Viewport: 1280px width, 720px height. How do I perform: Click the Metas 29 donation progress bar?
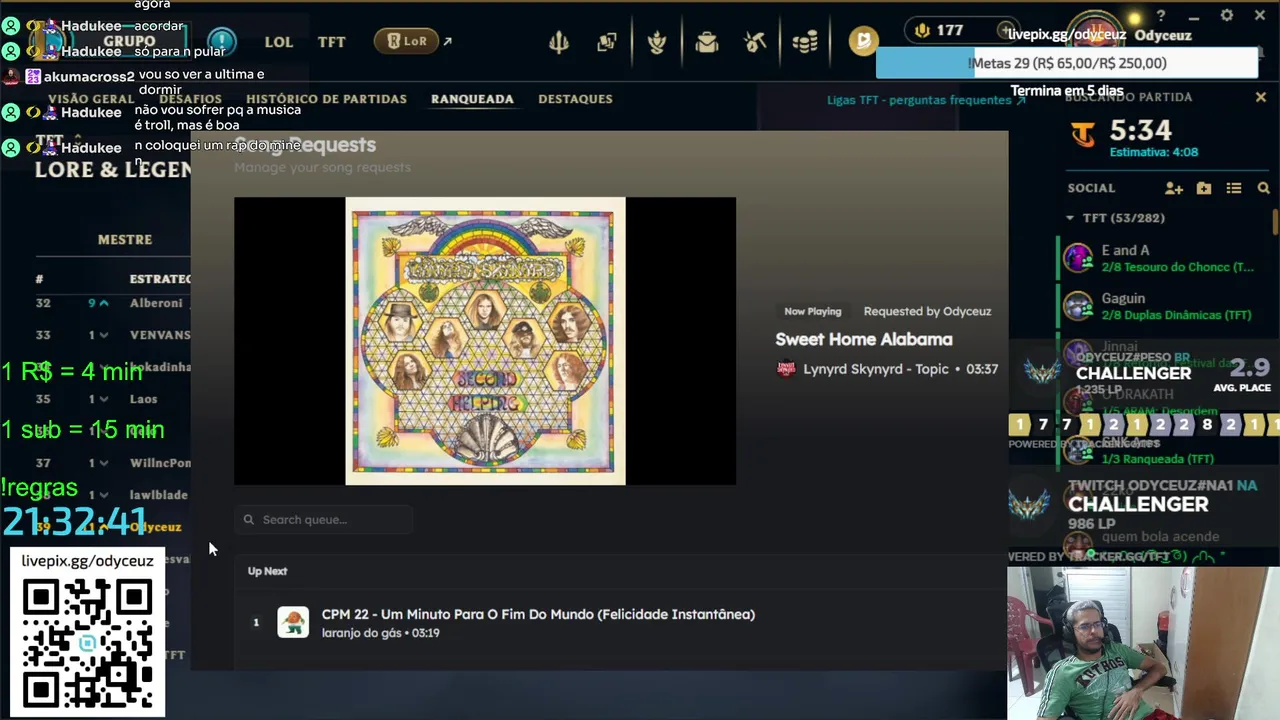tap(1067, 63)
